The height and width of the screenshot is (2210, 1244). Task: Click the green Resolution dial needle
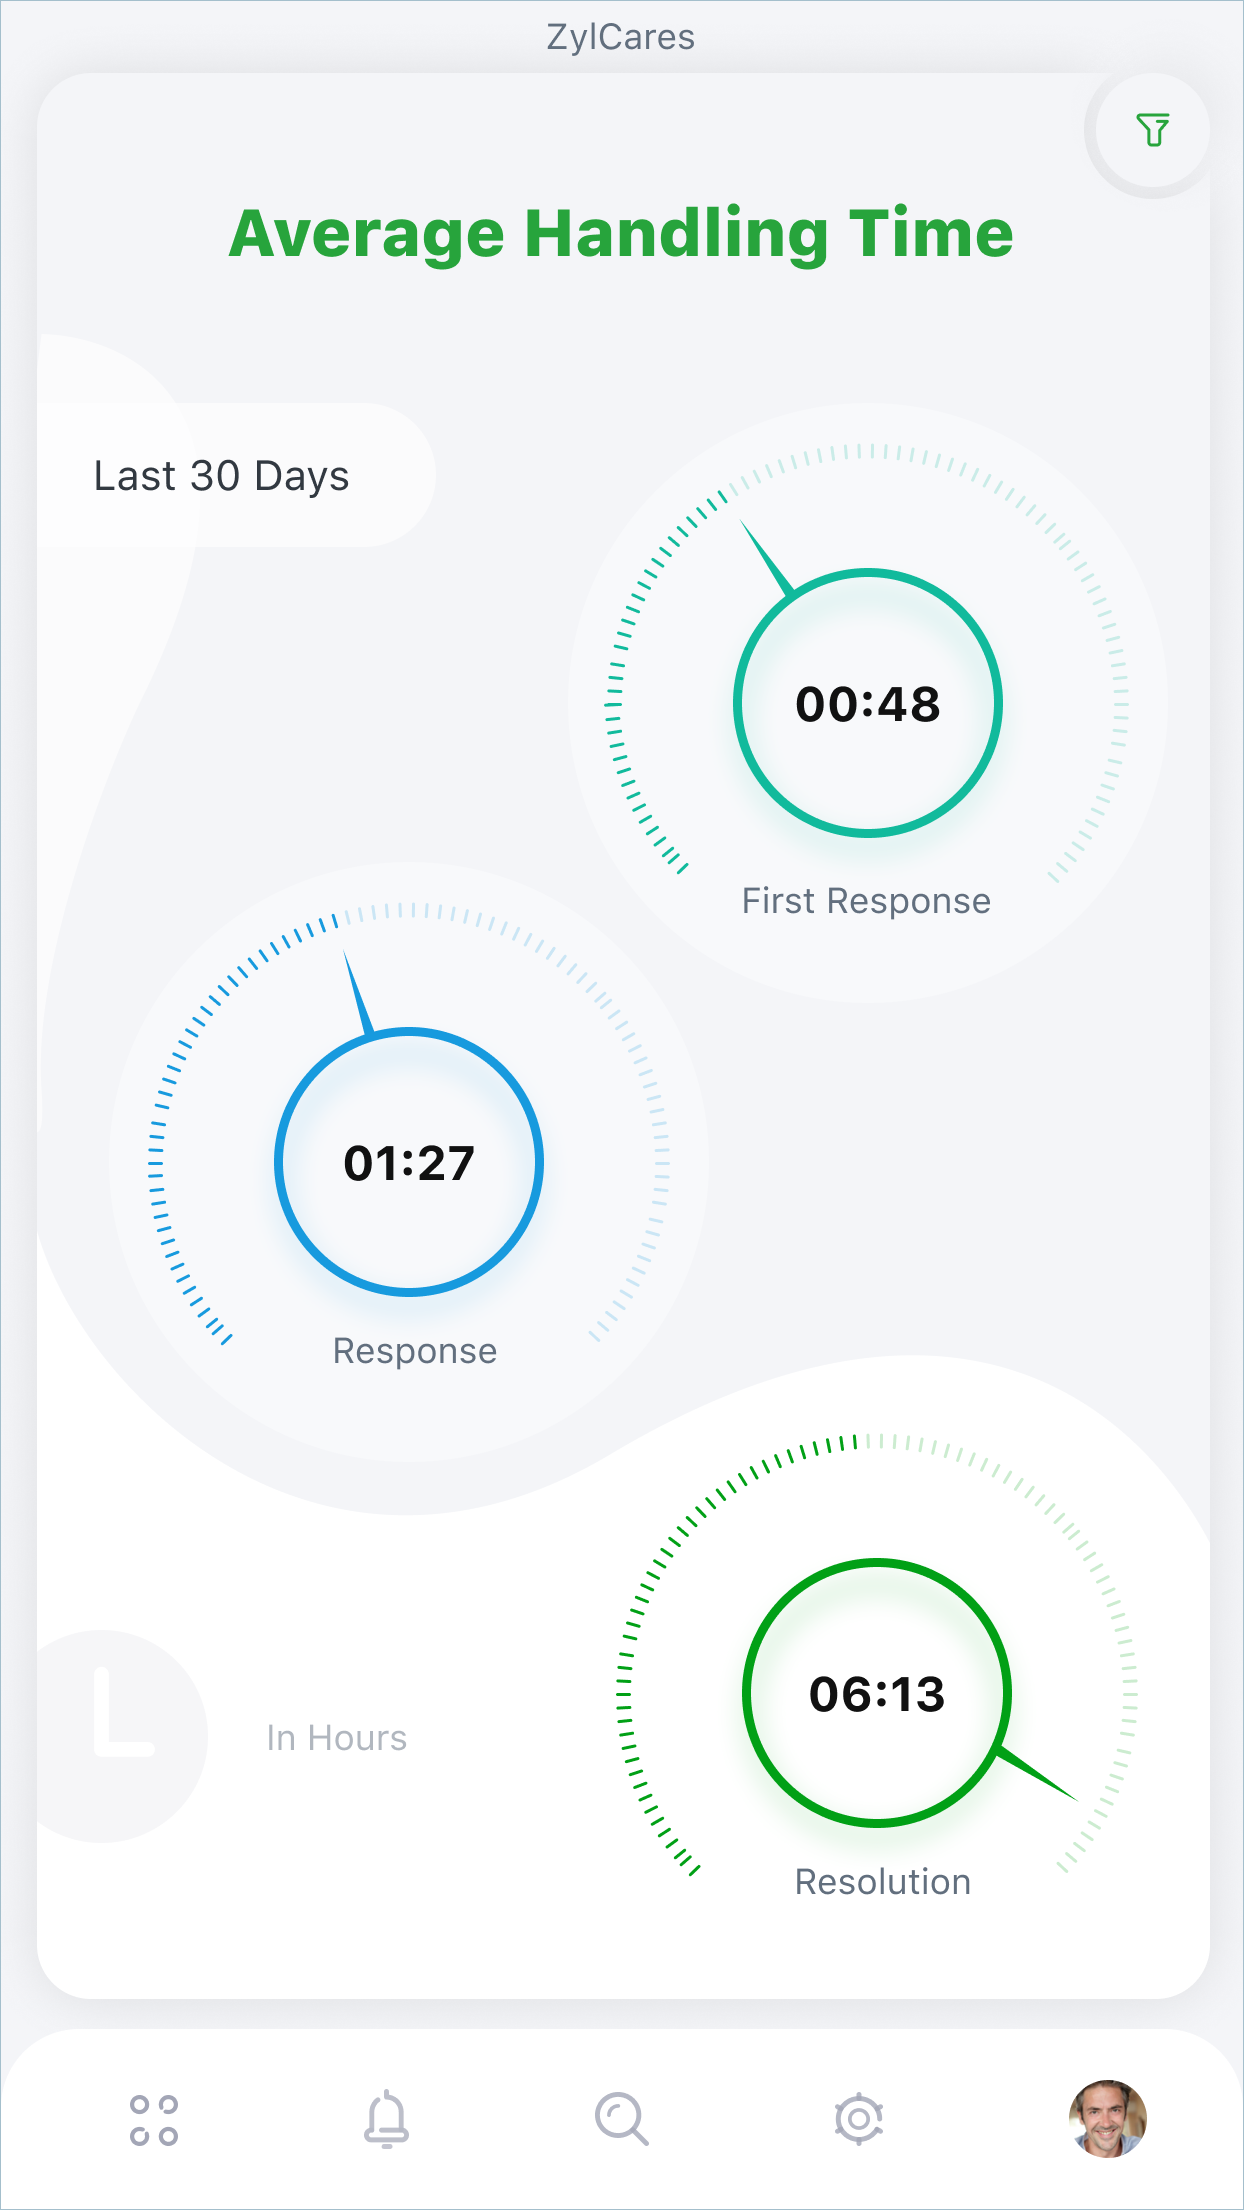(1037, 1775)
